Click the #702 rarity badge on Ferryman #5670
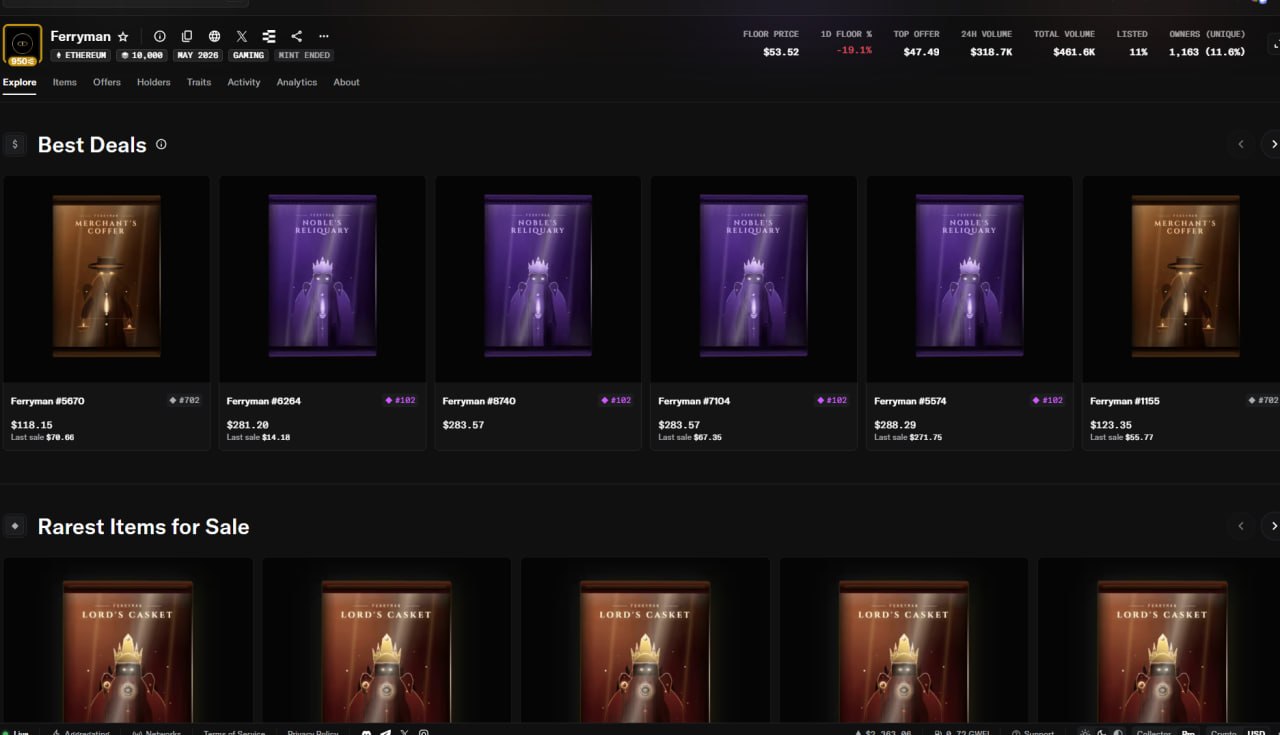 [x=185, y=400]
